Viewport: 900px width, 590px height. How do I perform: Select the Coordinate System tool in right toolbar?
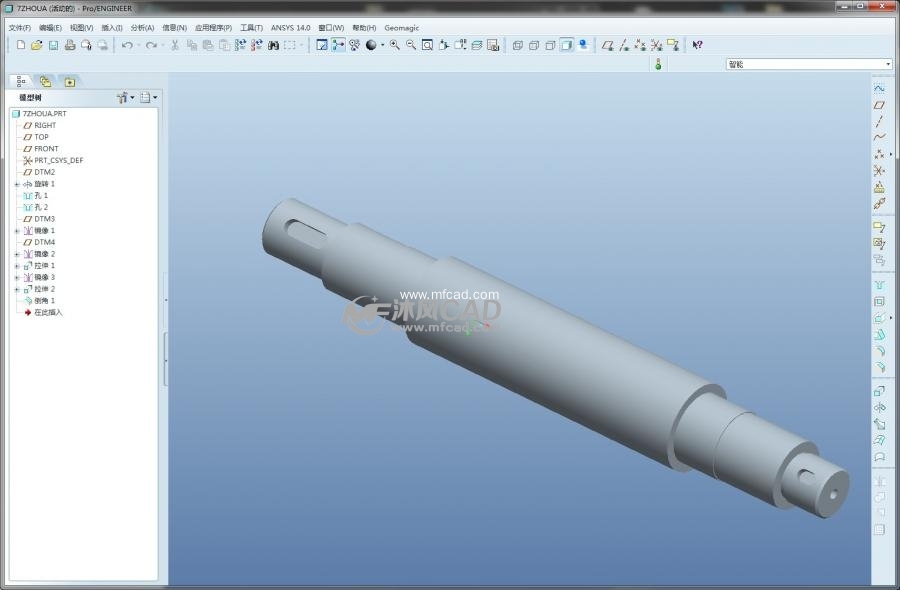pyautogui.click(x=879, y=170)
